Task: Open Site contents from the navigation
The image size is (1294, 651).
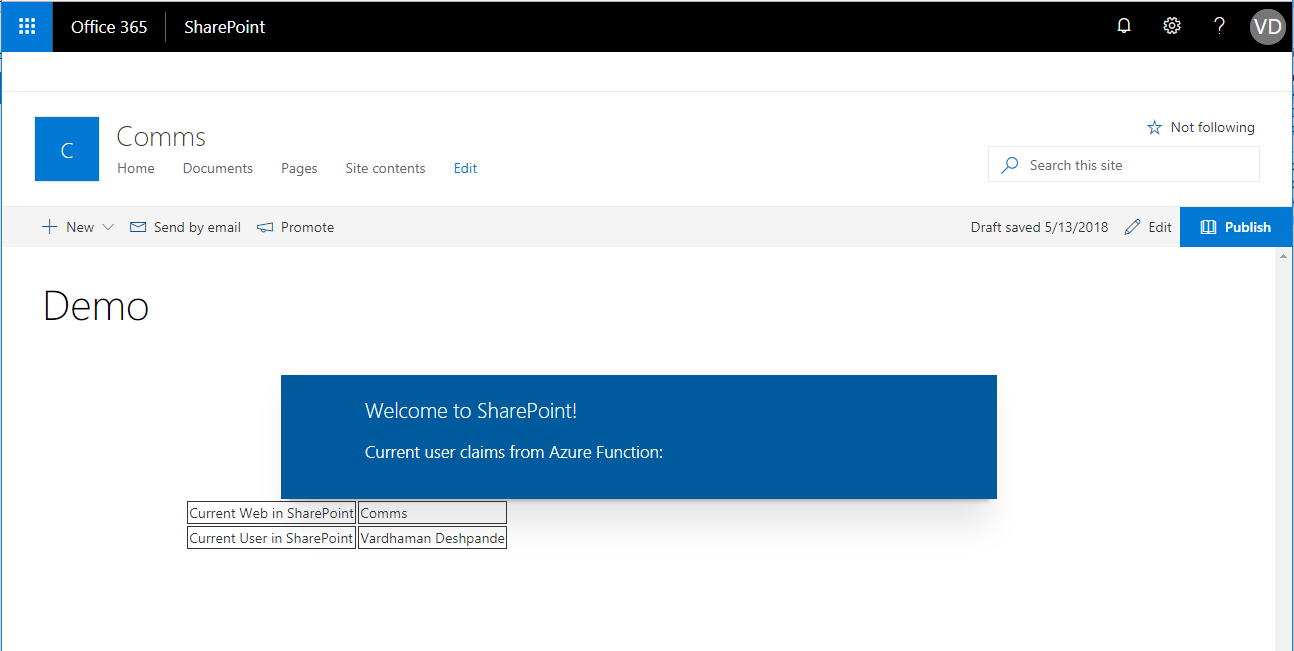Action: (385, 168)
